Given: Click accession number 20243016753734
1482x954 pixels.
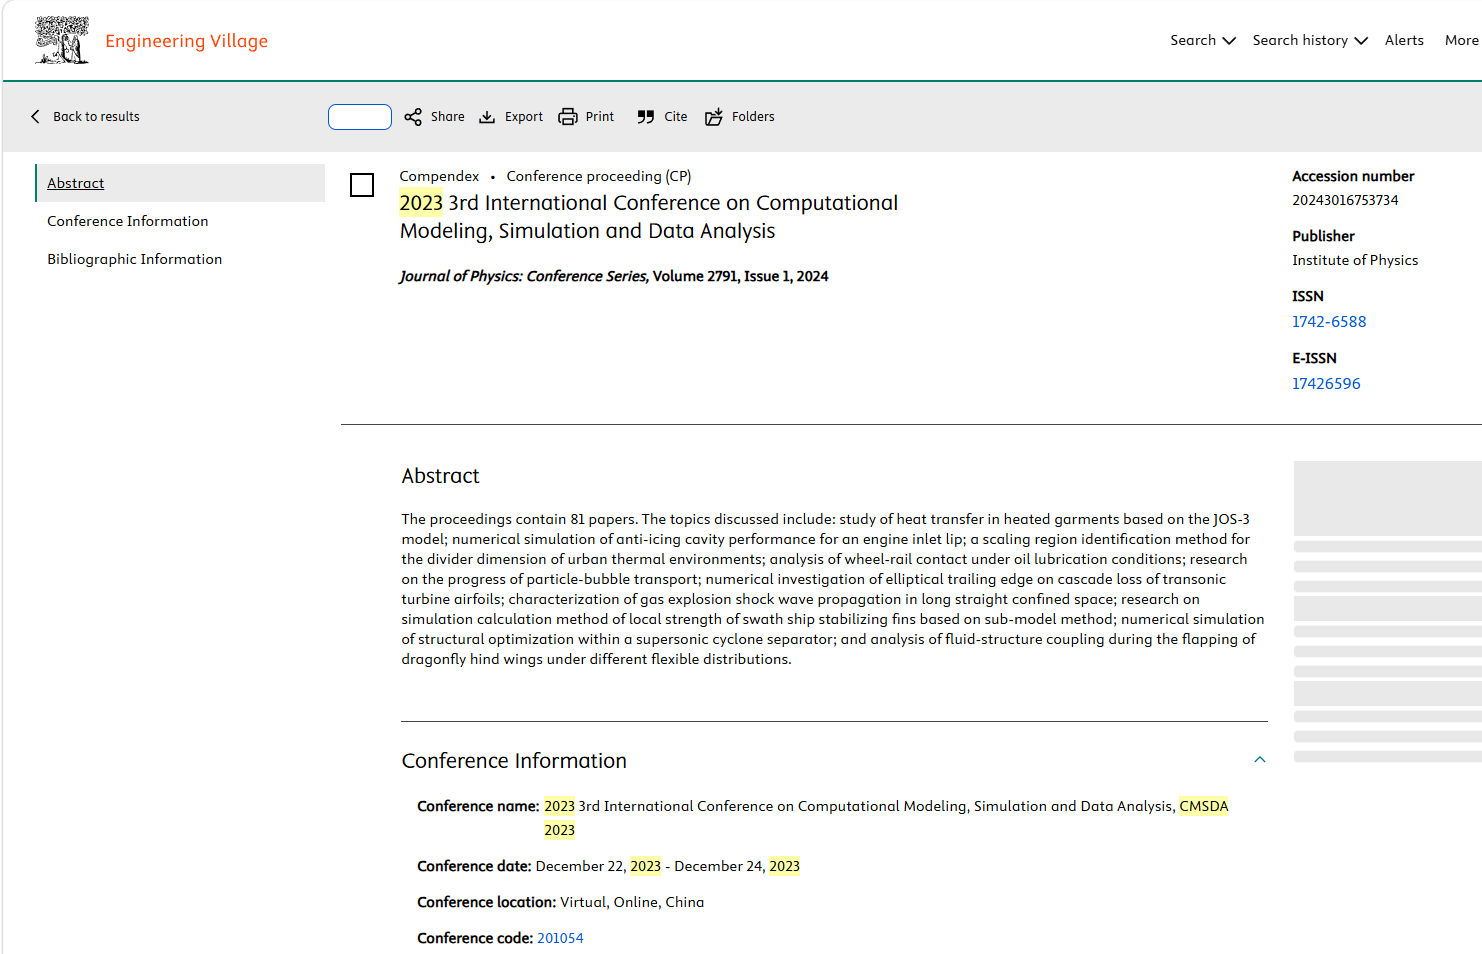Looking at the screenshot, I should click(x=1345, y=200).
